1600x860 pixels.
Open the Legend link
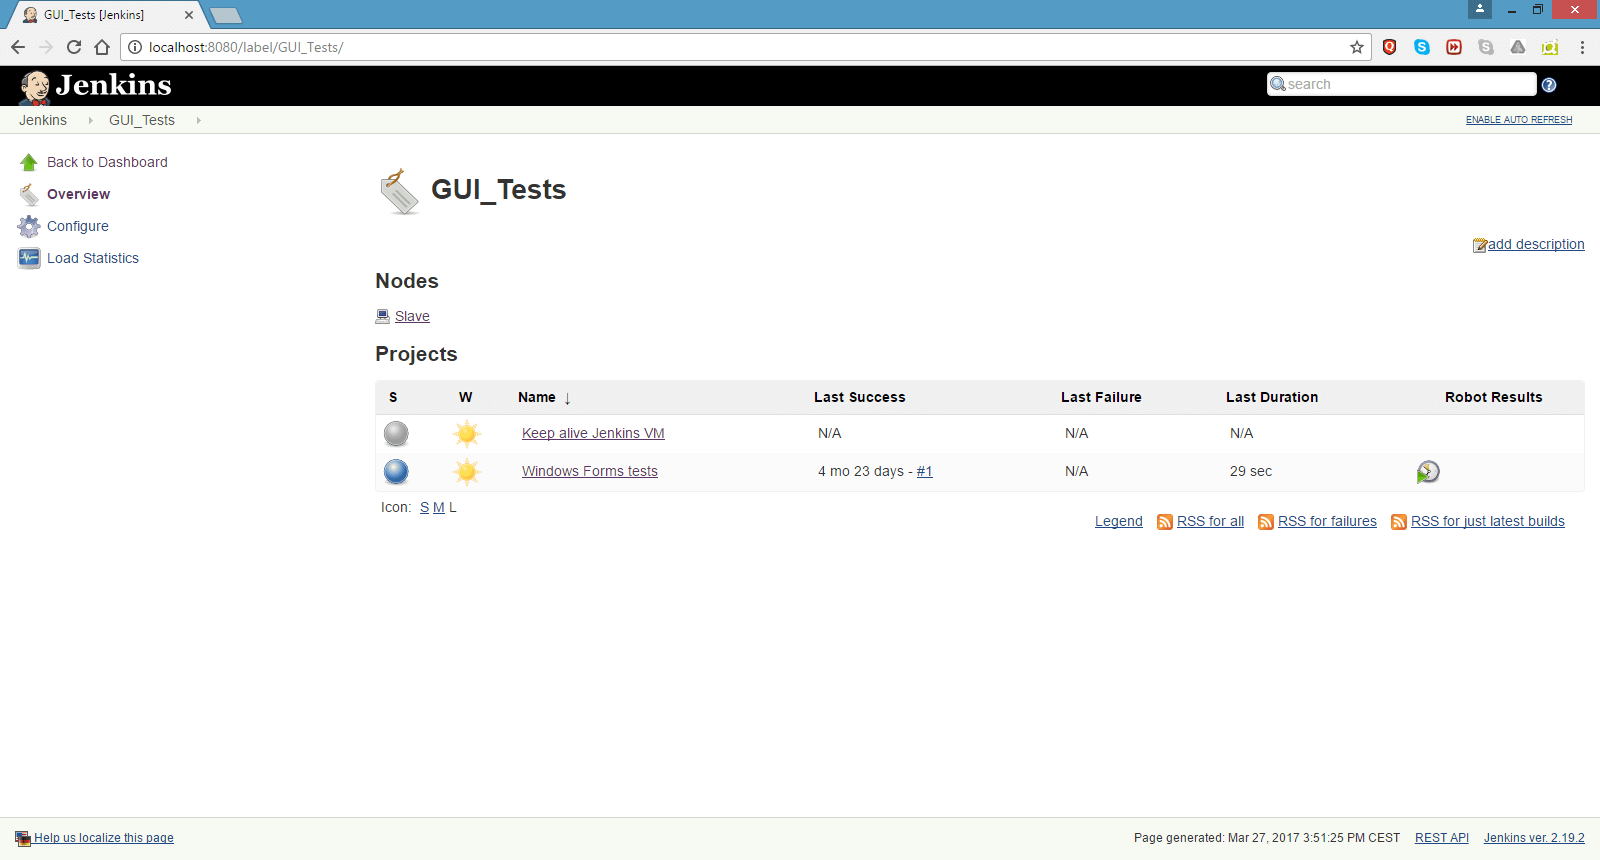(x=1119, y=521)
